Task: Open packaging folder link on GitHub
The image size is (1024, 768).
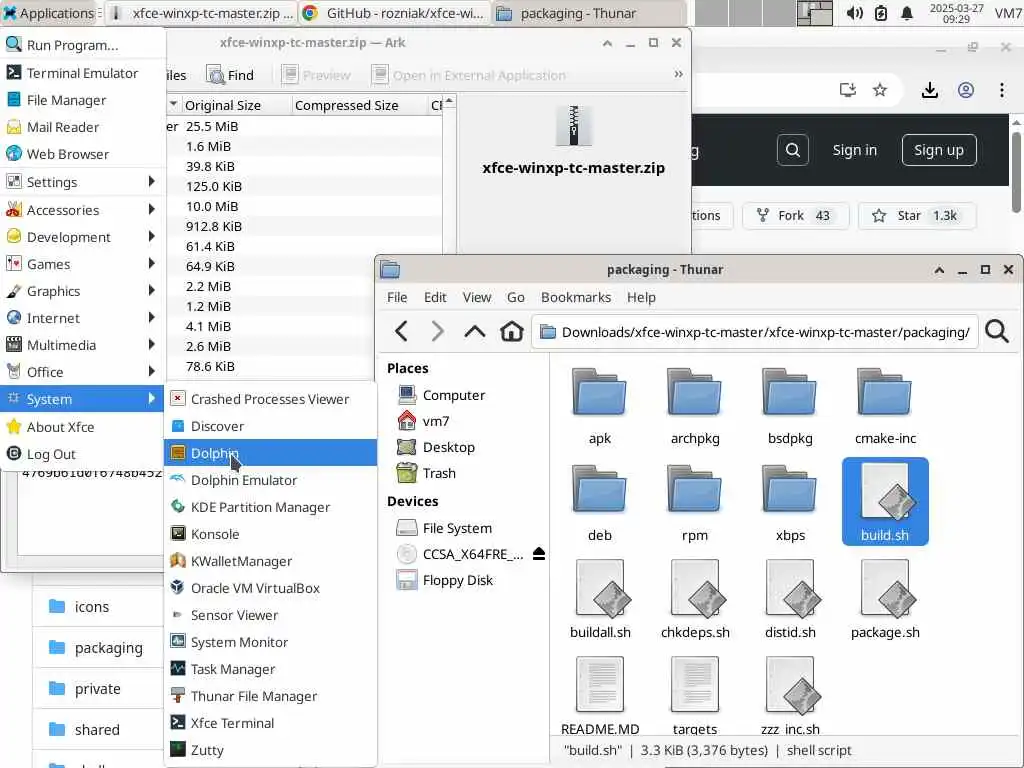Action: pyautogui.click(x=108, y=647)
